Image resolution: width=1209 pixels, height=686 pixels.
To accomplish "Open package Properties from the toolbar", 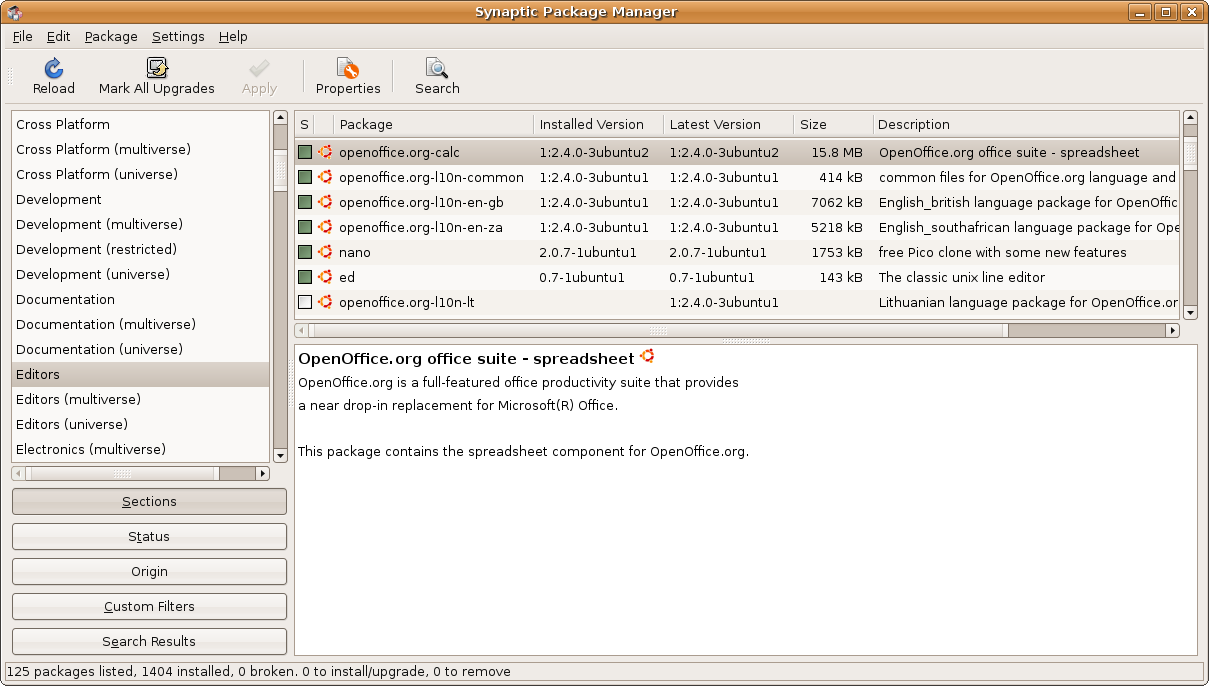I will (x=348, y=68).
